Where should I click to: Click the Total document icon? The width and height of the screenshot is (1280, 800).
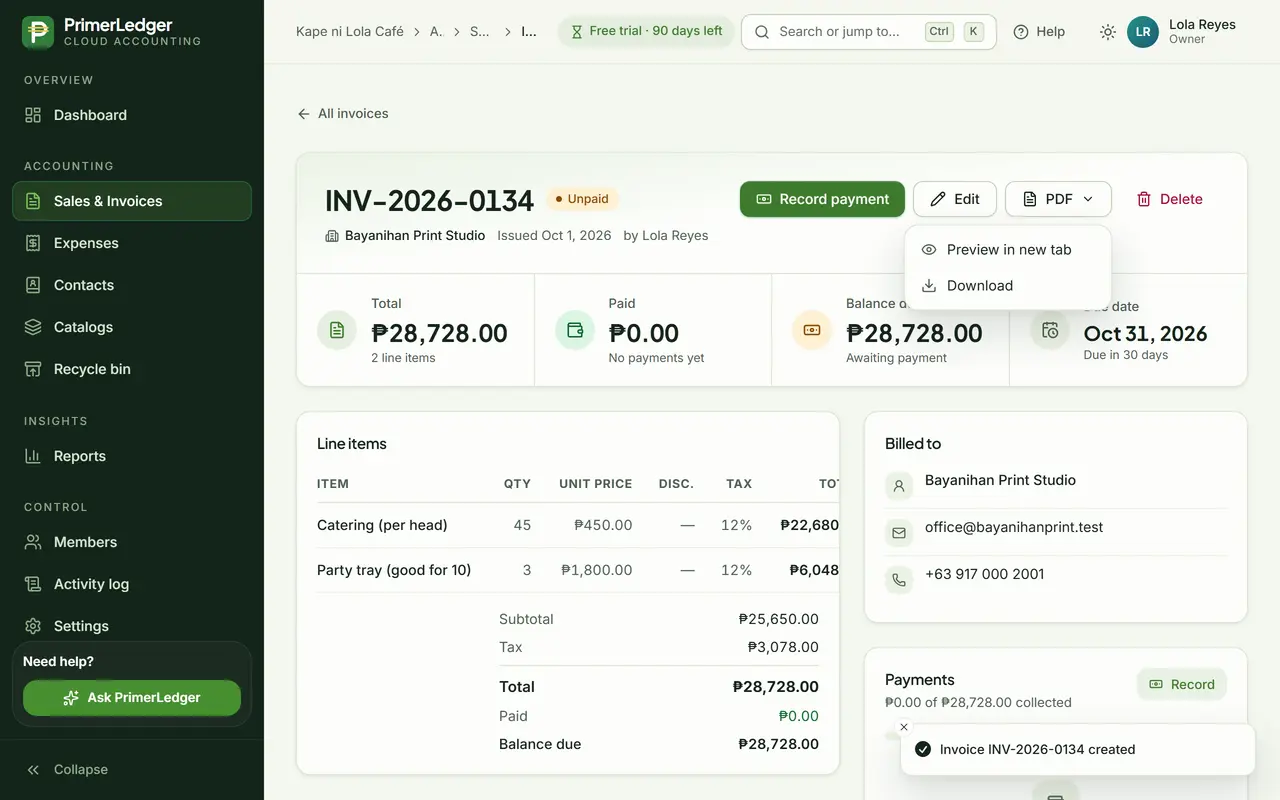click(337, 330)
